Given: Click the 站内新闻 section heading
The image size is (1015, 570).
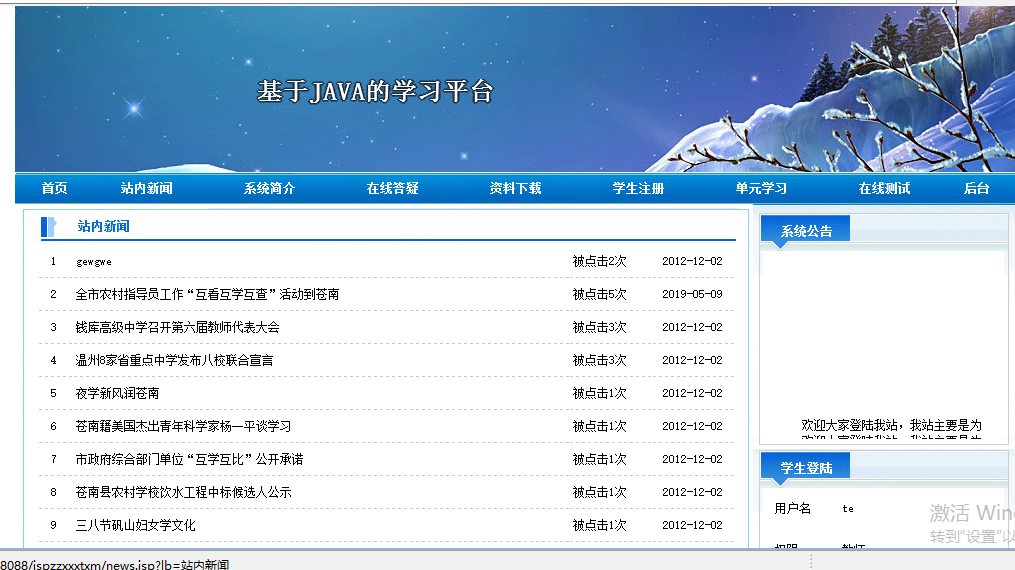Looking at the screenshot, I should pos(104,226).
